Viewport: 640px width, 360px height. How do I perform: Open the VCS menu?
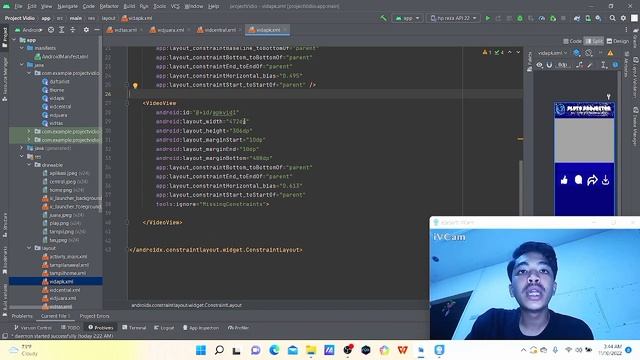coord(175,6)
